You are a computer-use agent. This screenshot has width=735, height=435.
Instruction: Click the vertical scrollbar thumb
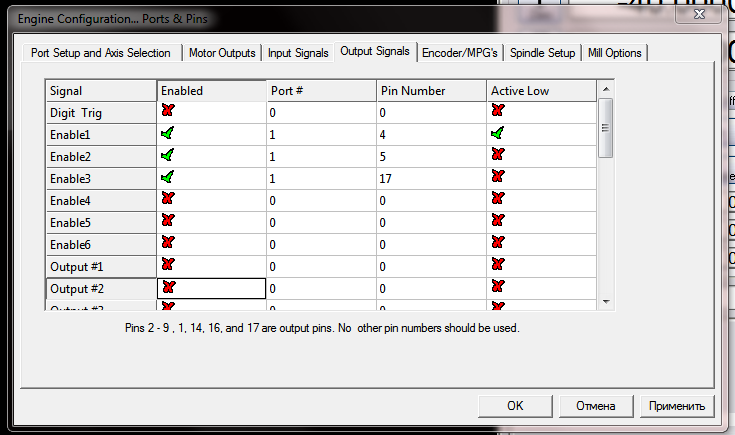[606, 128]
